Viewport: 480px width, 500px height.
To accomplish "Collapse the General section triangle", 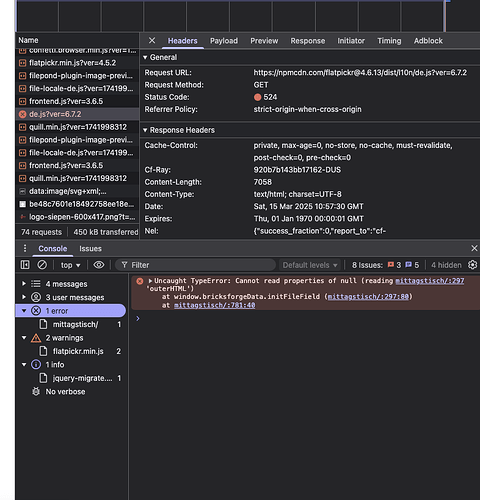I will [145, 57].
